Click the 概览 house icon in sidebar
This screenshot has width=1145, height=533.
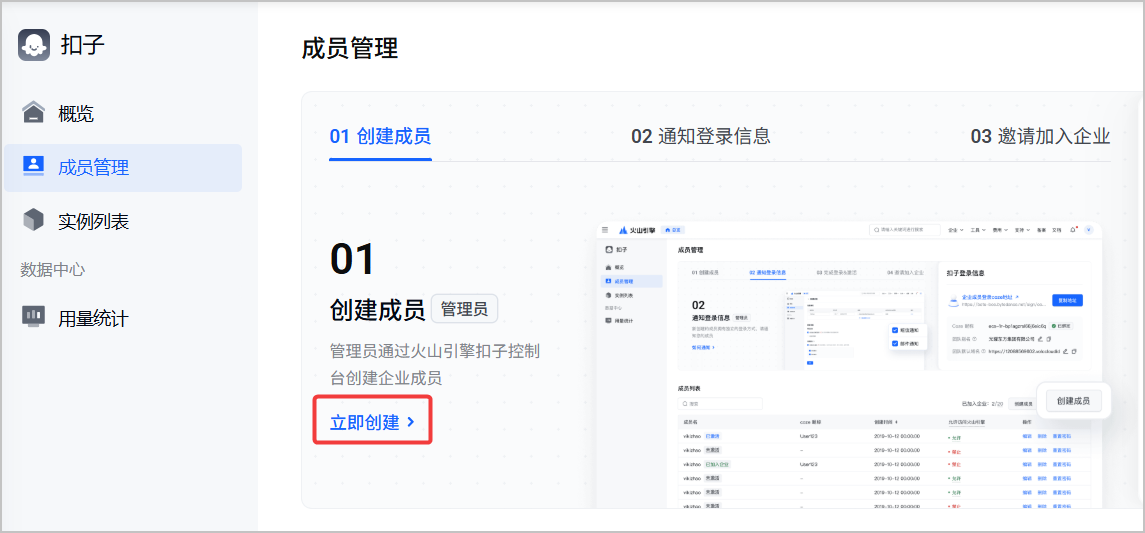[x=34, y=113]
